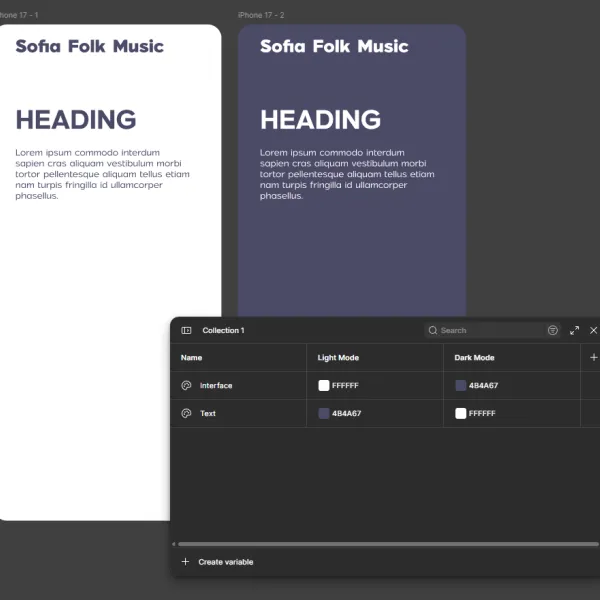Viewport: 600px width, 600px height.
Task: Click 4B4A67 value in Interface row
Action: coord(483,385)
